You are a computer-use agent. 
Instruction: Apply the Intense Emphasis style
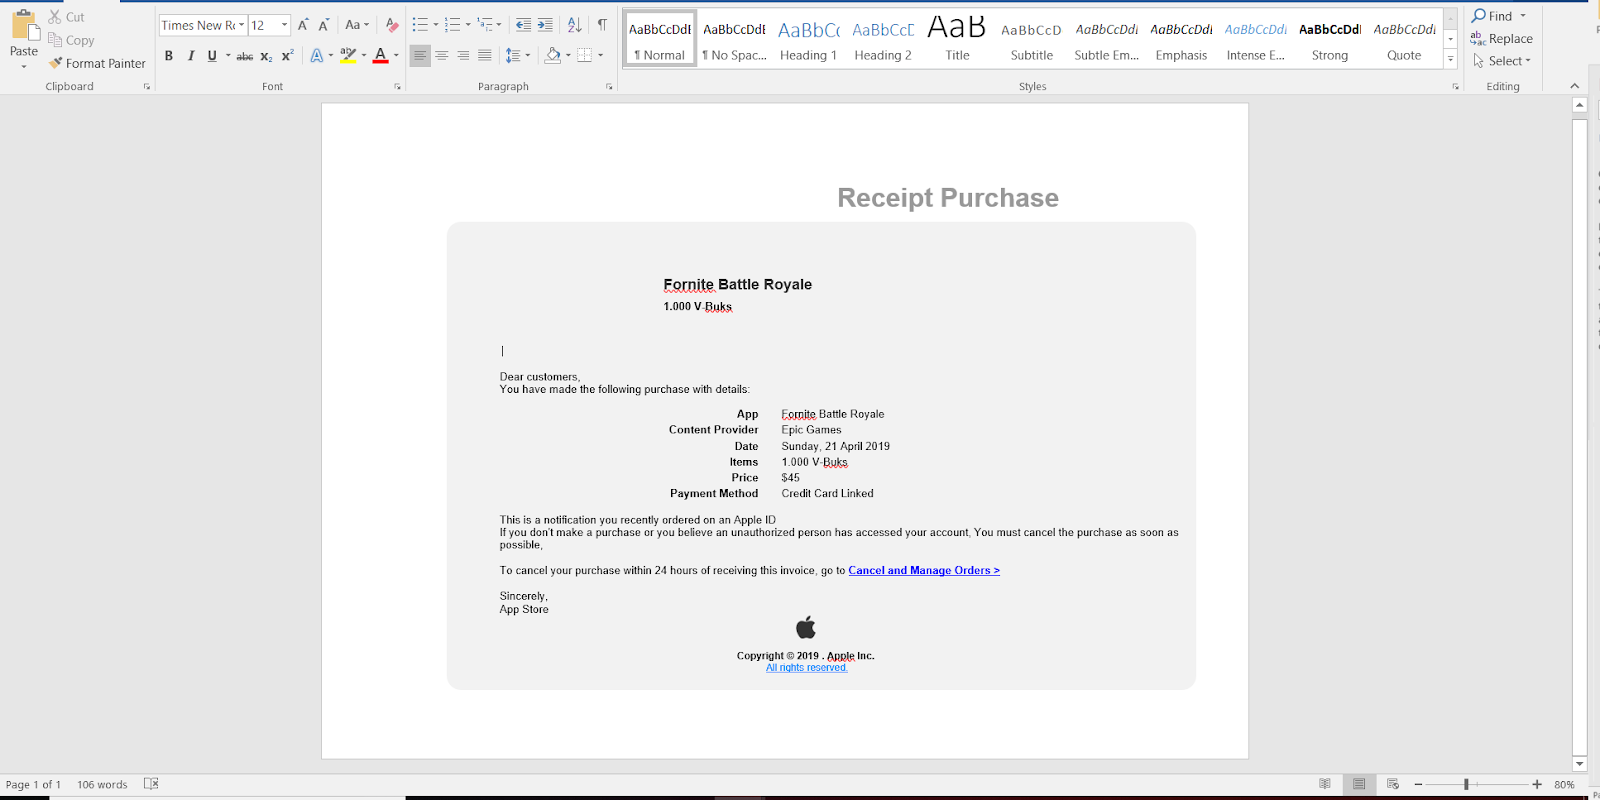click(x=1255, y=39)
